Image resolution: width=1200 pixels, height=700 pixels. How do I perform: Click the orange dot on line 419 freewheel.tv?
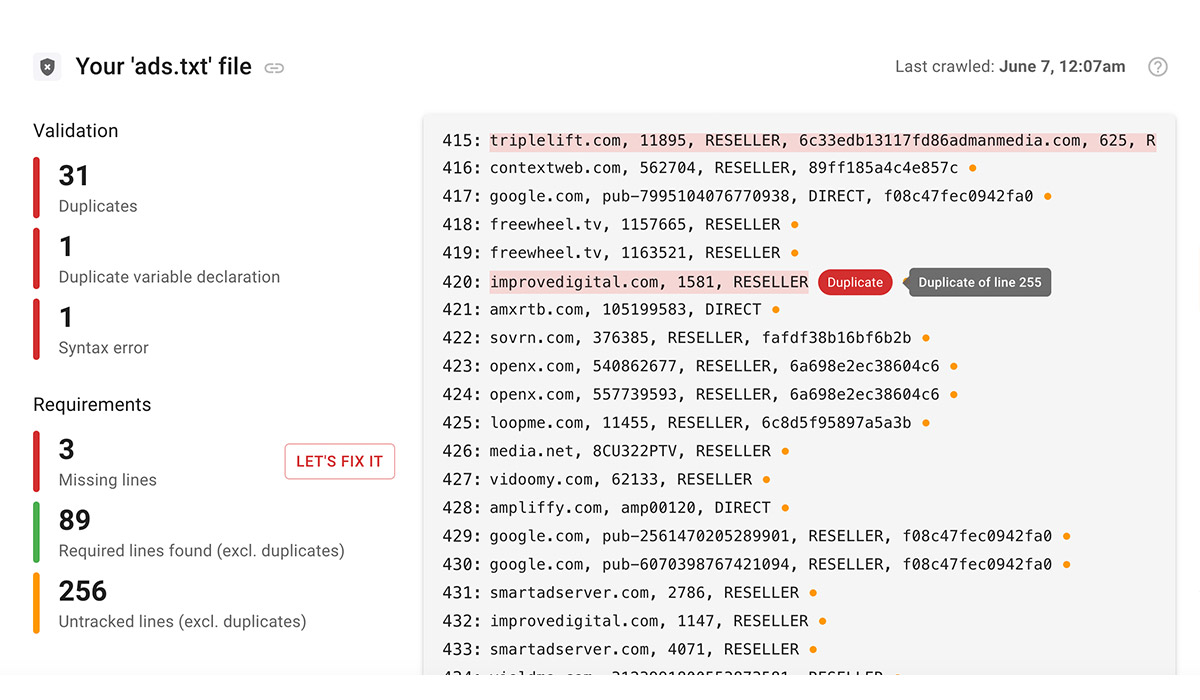pyautogui.click(x=795, y=253)
